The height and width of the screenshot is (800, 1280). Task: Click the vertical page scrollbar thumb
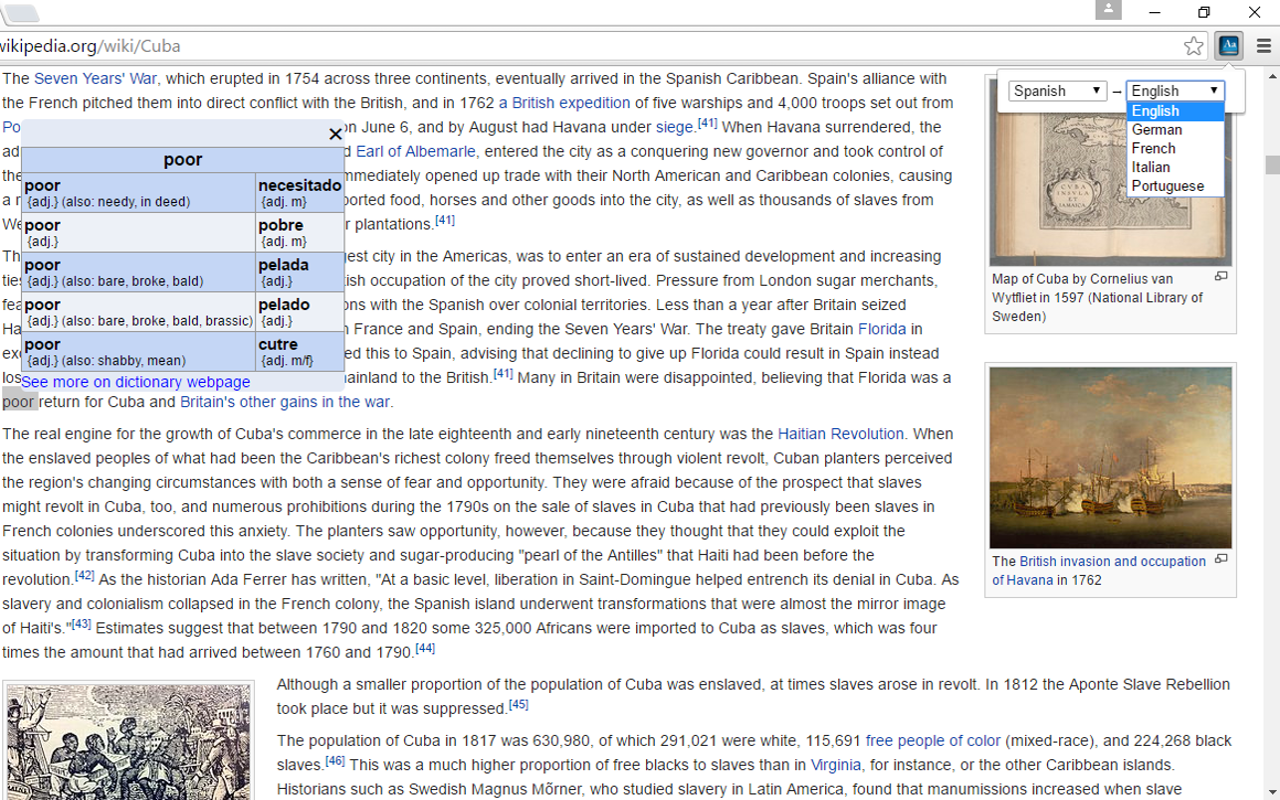[x=1272, y=165]
